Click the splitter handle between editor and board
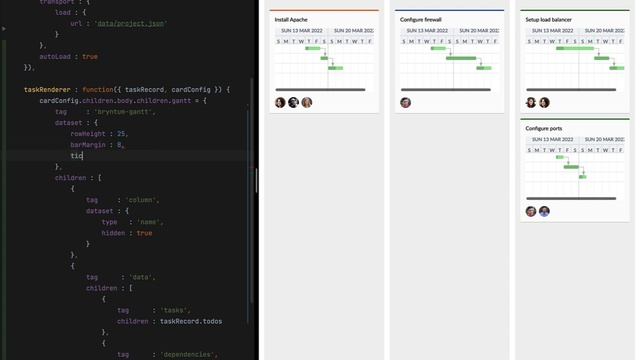Viewport: 640px width, 360px height. [x=256, y=180]
